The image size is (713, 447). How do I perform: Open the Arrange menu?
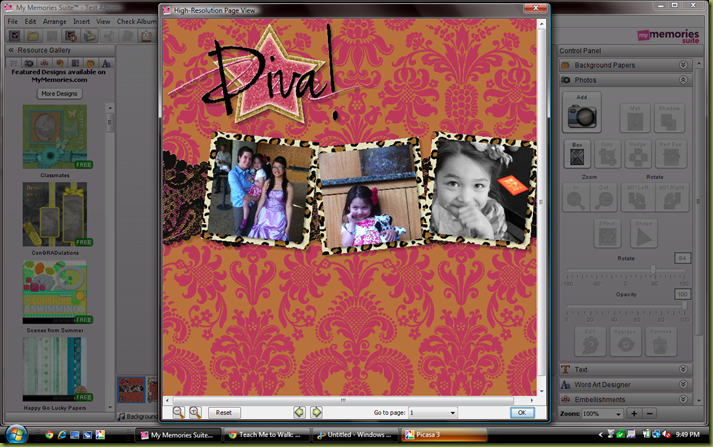click(55, 21)
